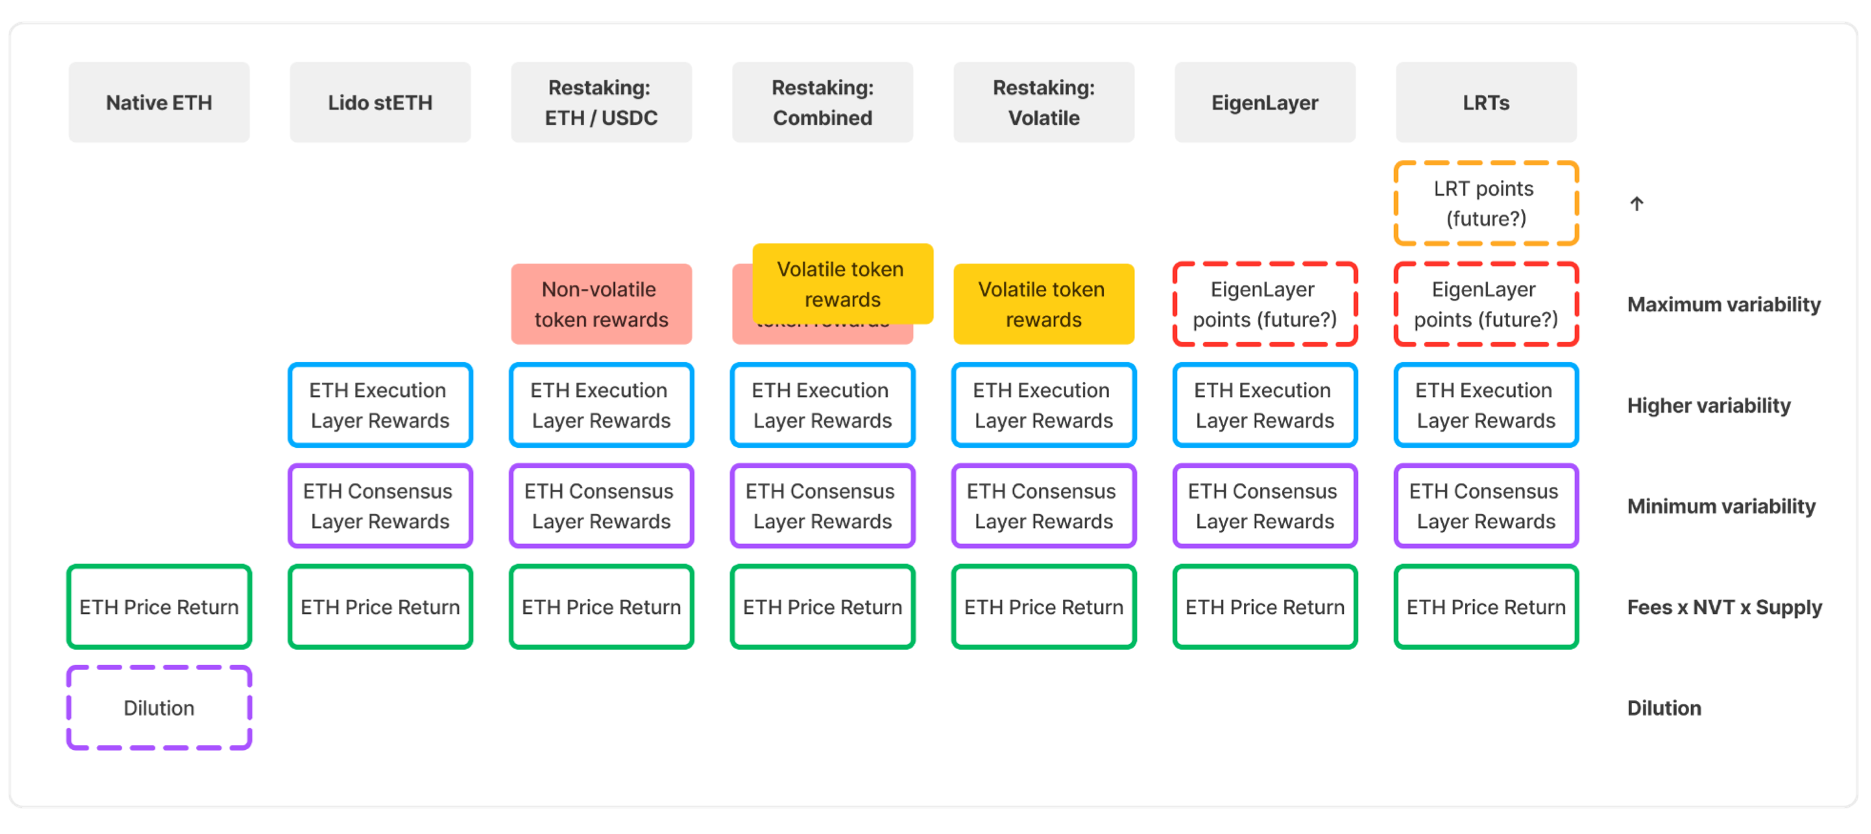The width and height of the screenshot is (1871, 834).
Task: Select ETH Price Return under Native ETH
Action: point(159,607)
